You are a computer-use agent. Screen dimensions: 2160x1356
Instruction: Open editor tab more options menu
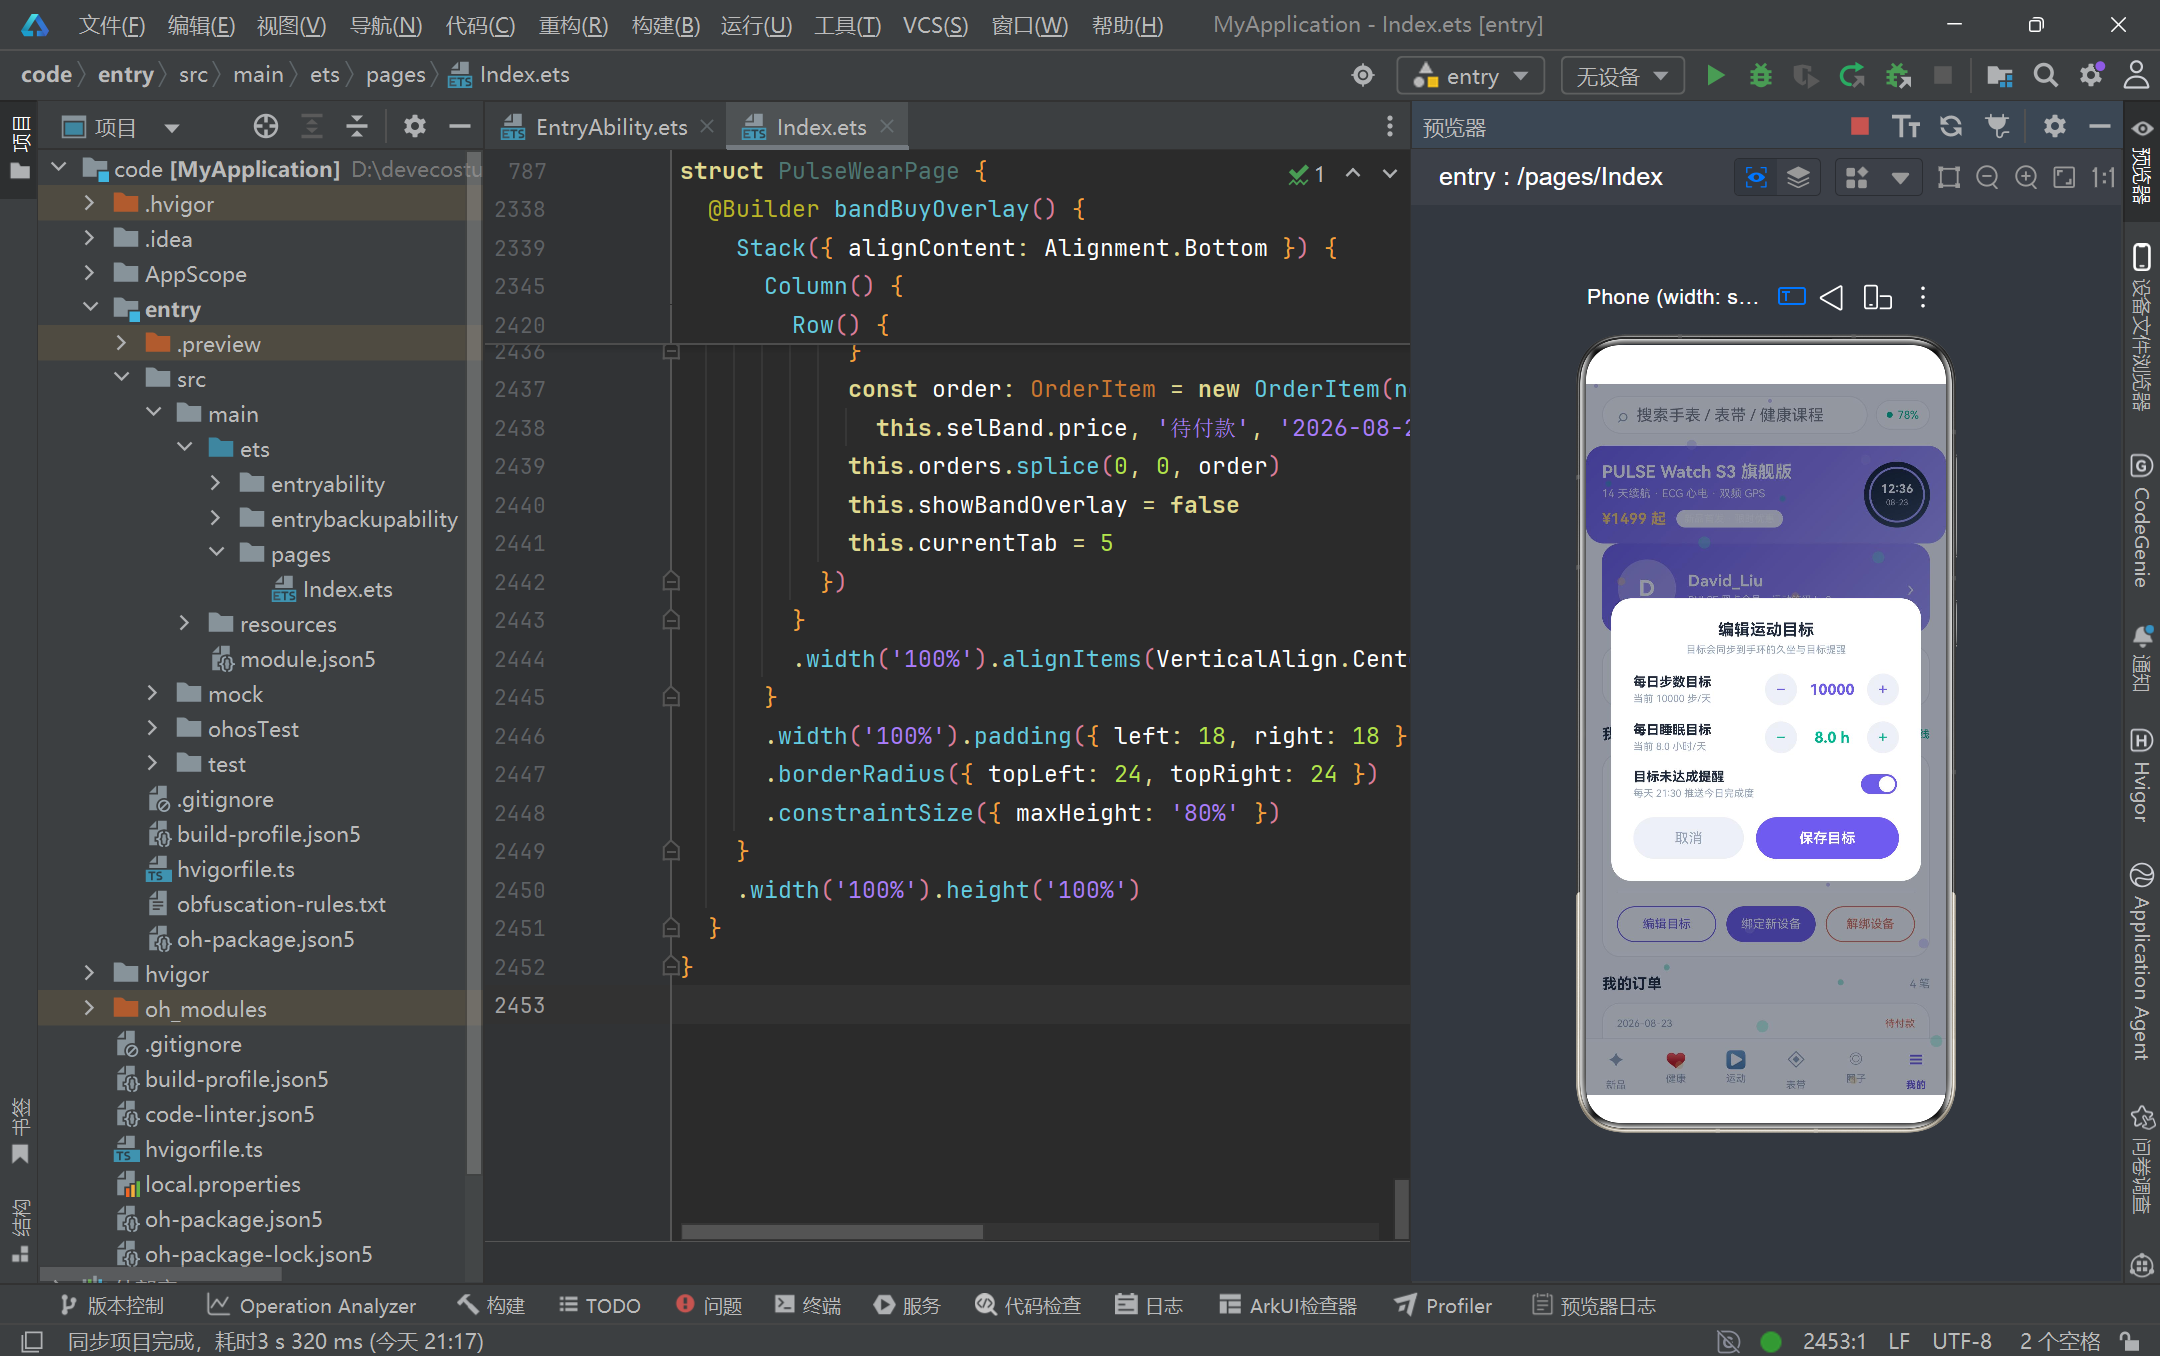1389,126
